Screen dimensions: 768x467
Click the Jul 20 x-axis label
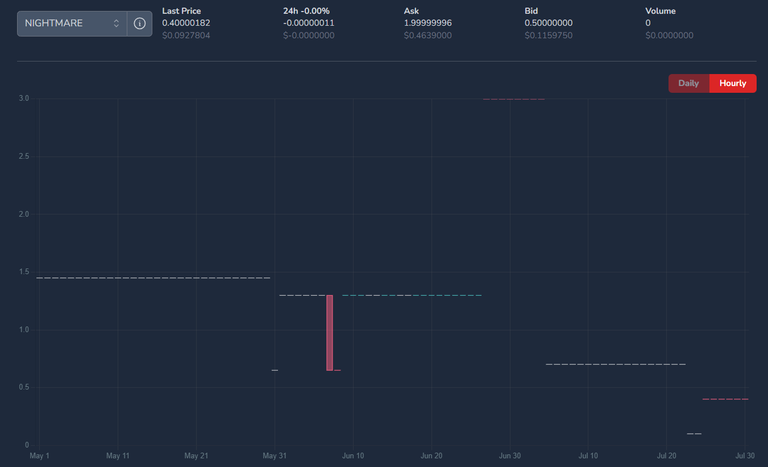(x=667, y=456)
